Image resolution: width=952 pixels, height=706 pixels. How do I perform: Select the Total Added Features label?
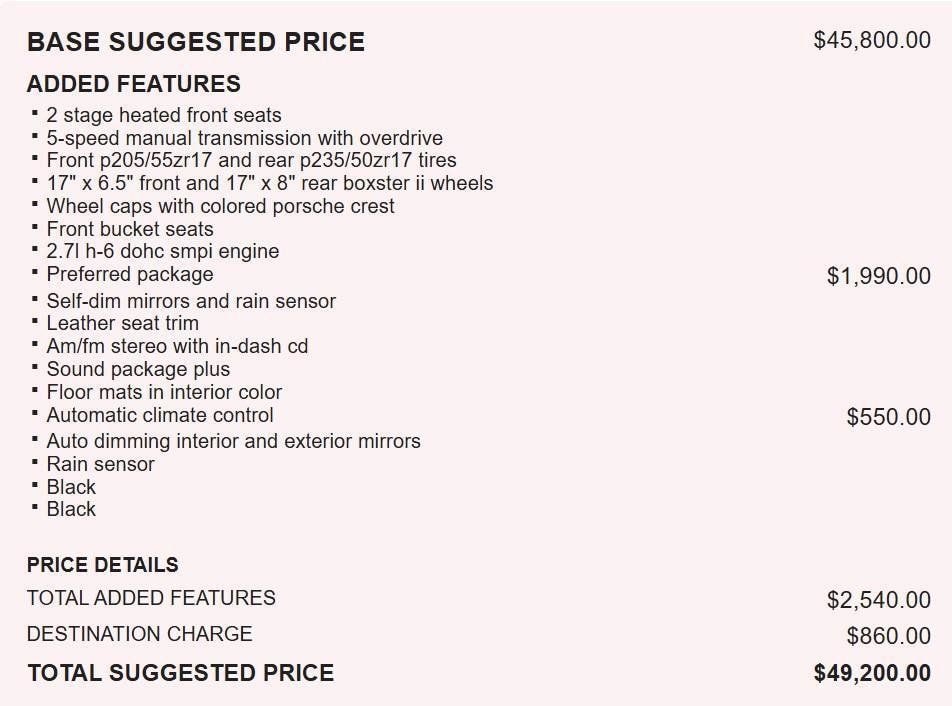click(151, 598)
